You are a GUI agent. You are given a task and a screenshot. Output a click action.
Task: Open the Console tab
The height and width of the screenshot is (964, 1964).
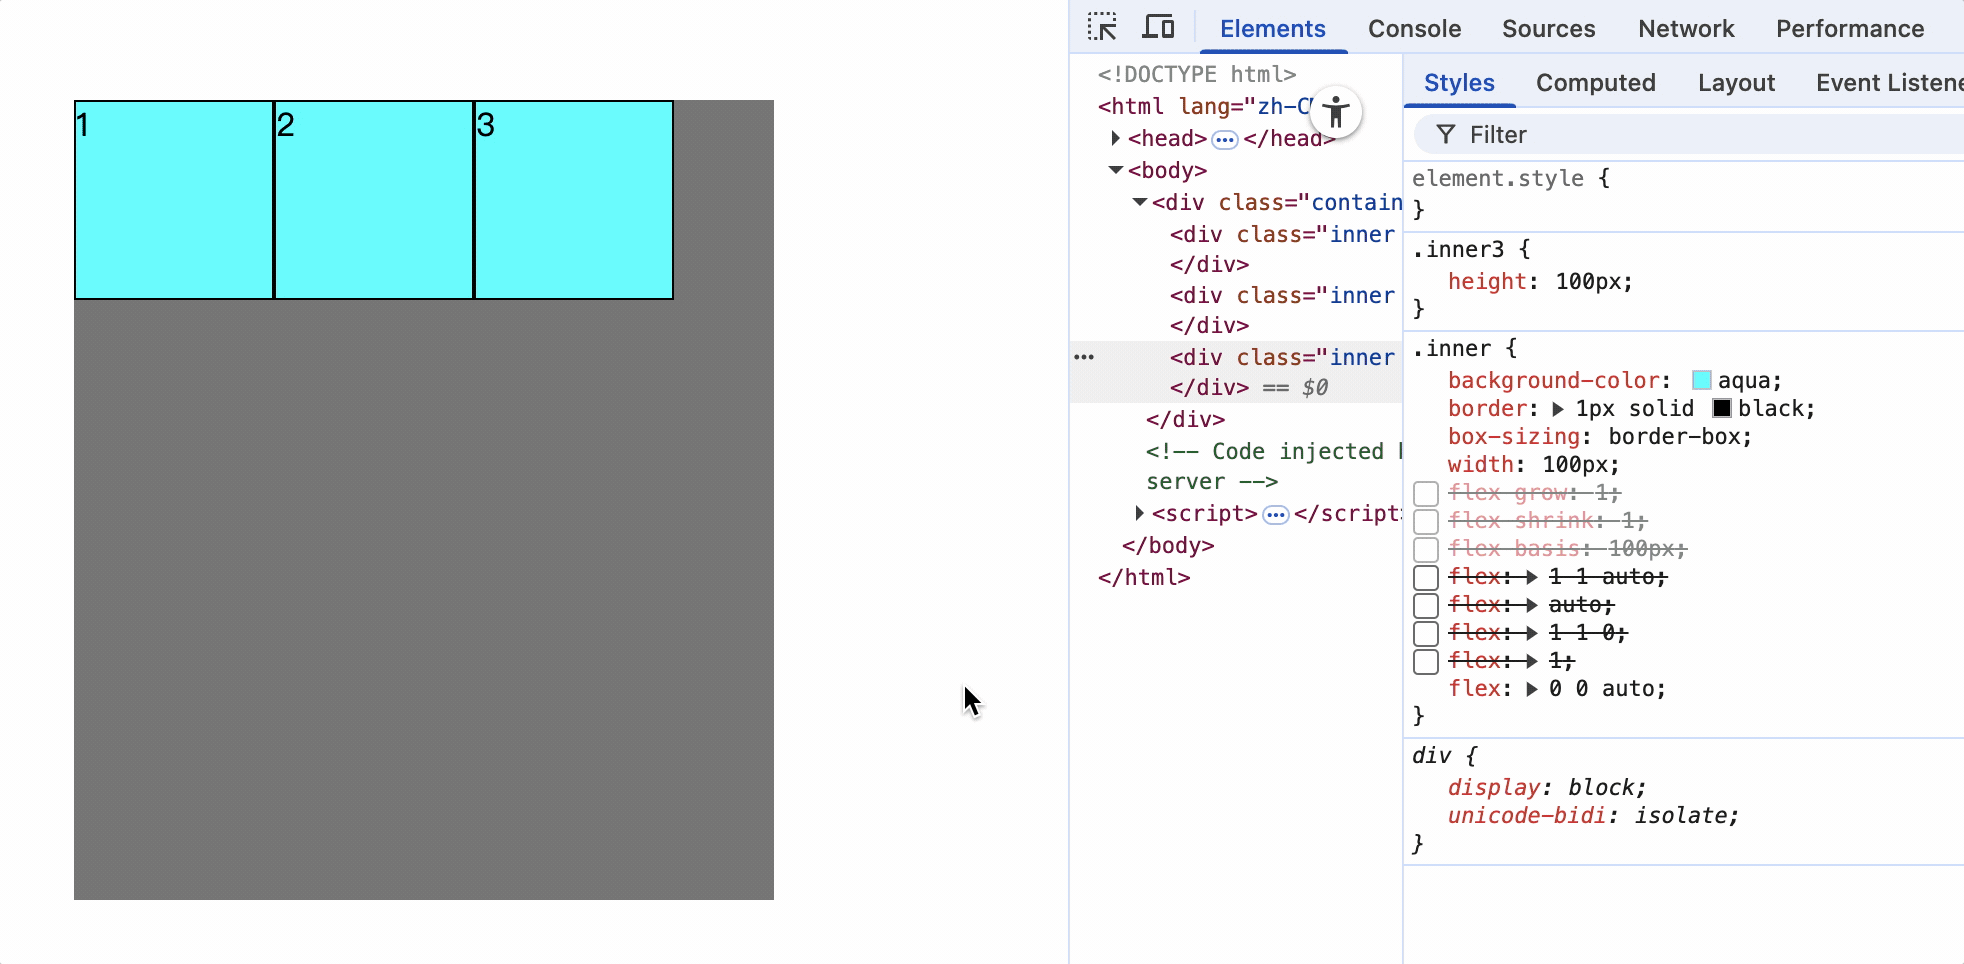tap(1415, 28)
